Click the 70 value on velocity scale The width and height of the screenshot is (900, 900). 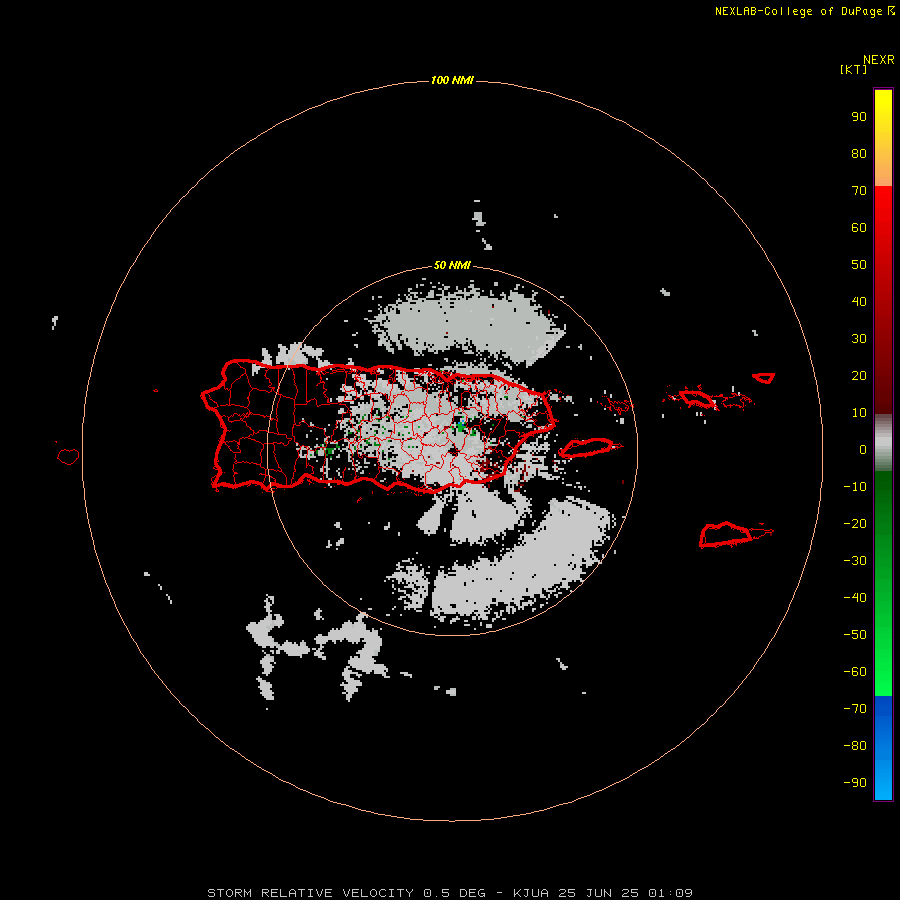click(859, 191)
